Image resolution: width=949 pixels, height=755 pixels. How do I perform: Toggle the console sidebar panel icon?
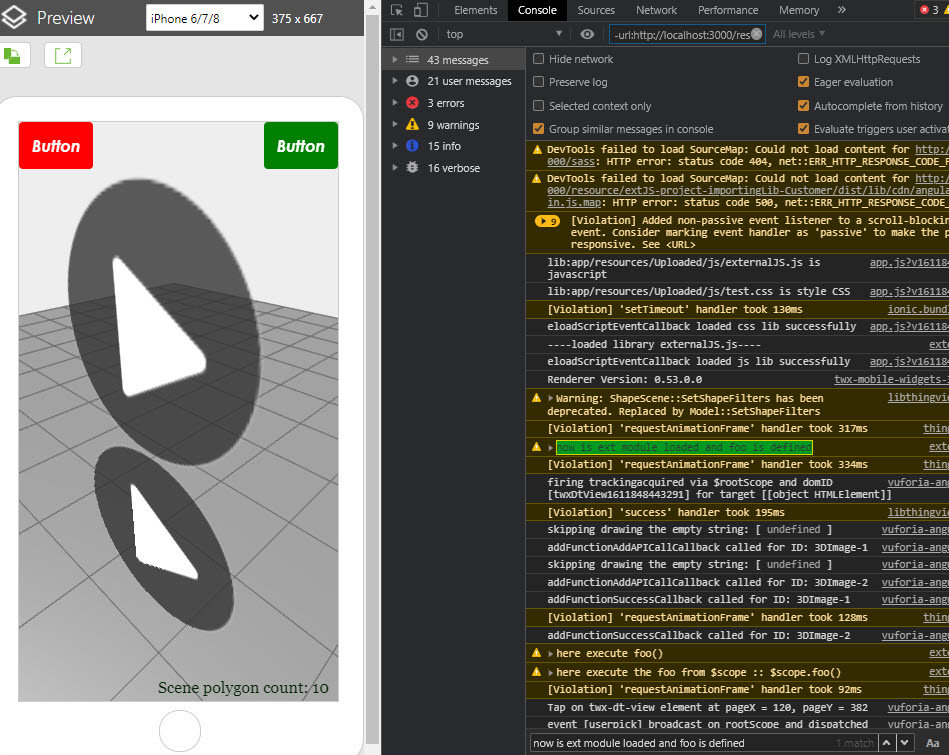[x=397, y=34]
